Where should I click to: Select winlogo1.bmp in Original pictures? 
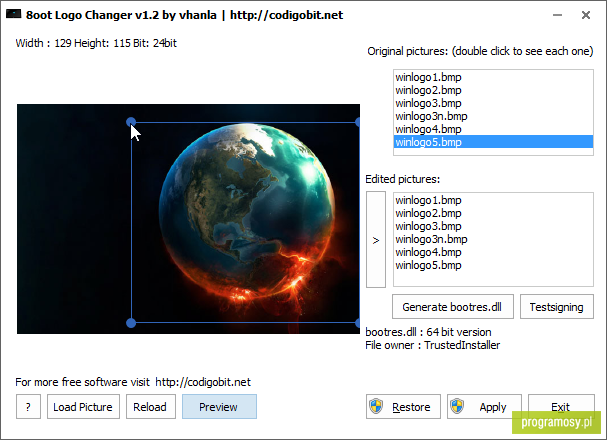pyautogui.click(x=493, y=77)
